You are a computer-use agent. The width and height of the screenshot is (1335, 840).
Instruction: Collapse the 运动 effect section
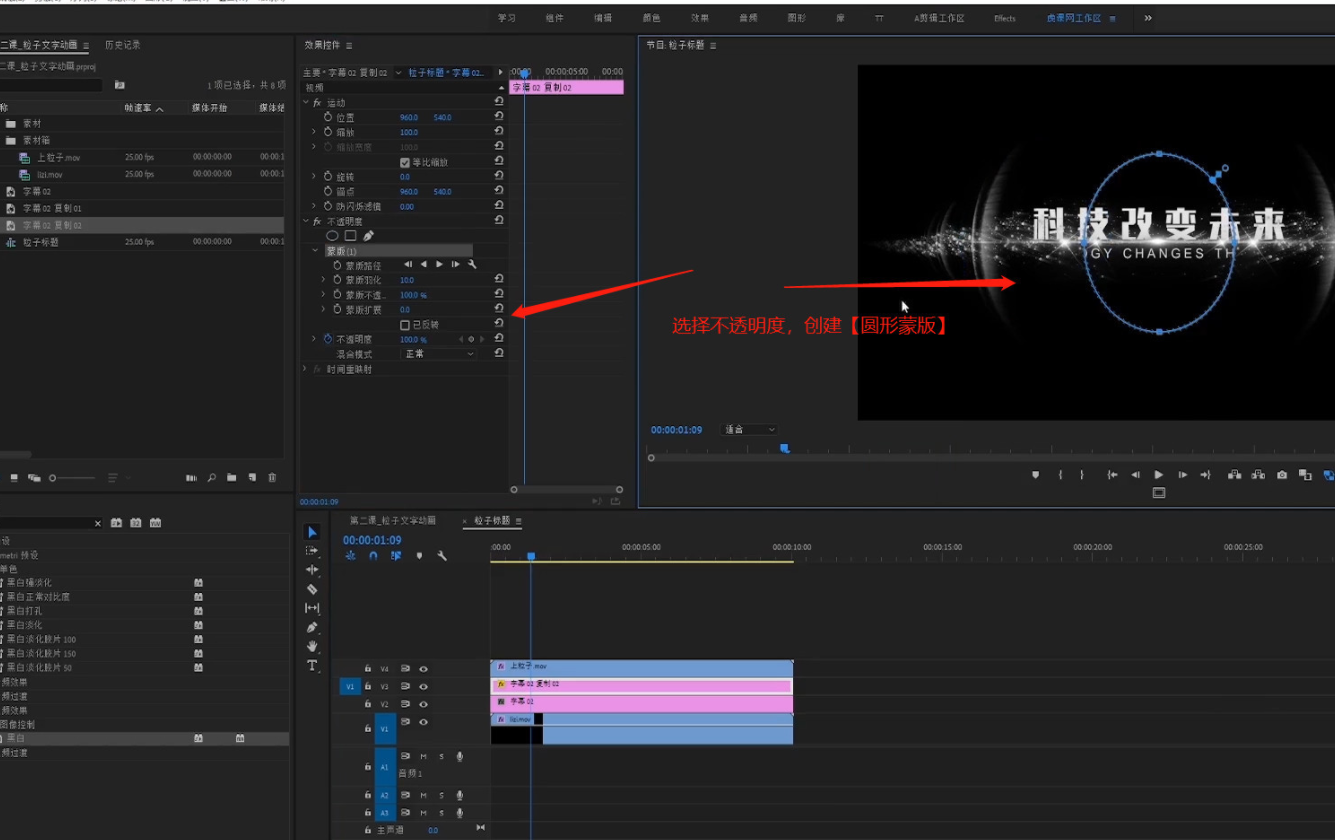[x=306, y=103]
